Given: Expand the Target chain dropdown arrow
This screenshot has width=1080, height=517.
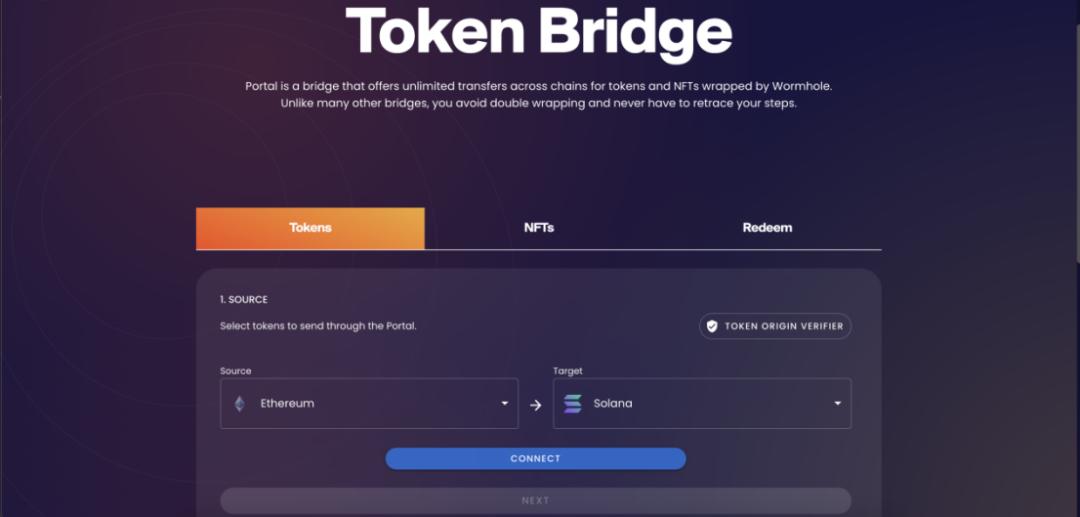Looking at the screenshot, I should point(837,404).
